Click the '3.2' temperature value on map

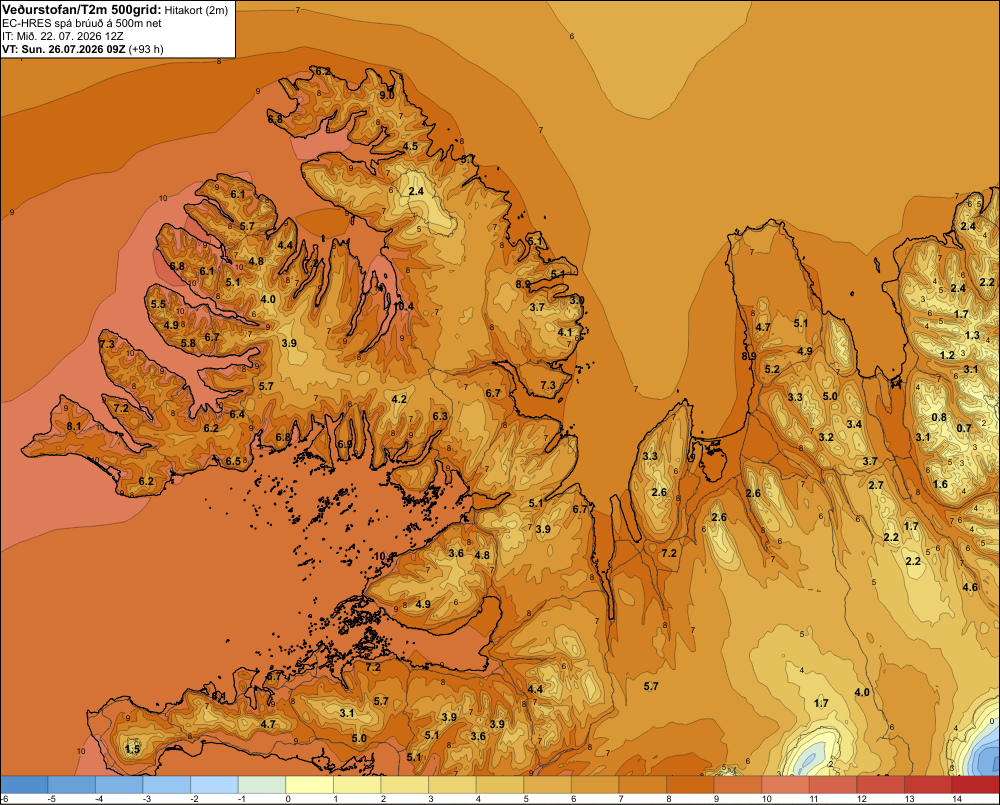[826, 437]
